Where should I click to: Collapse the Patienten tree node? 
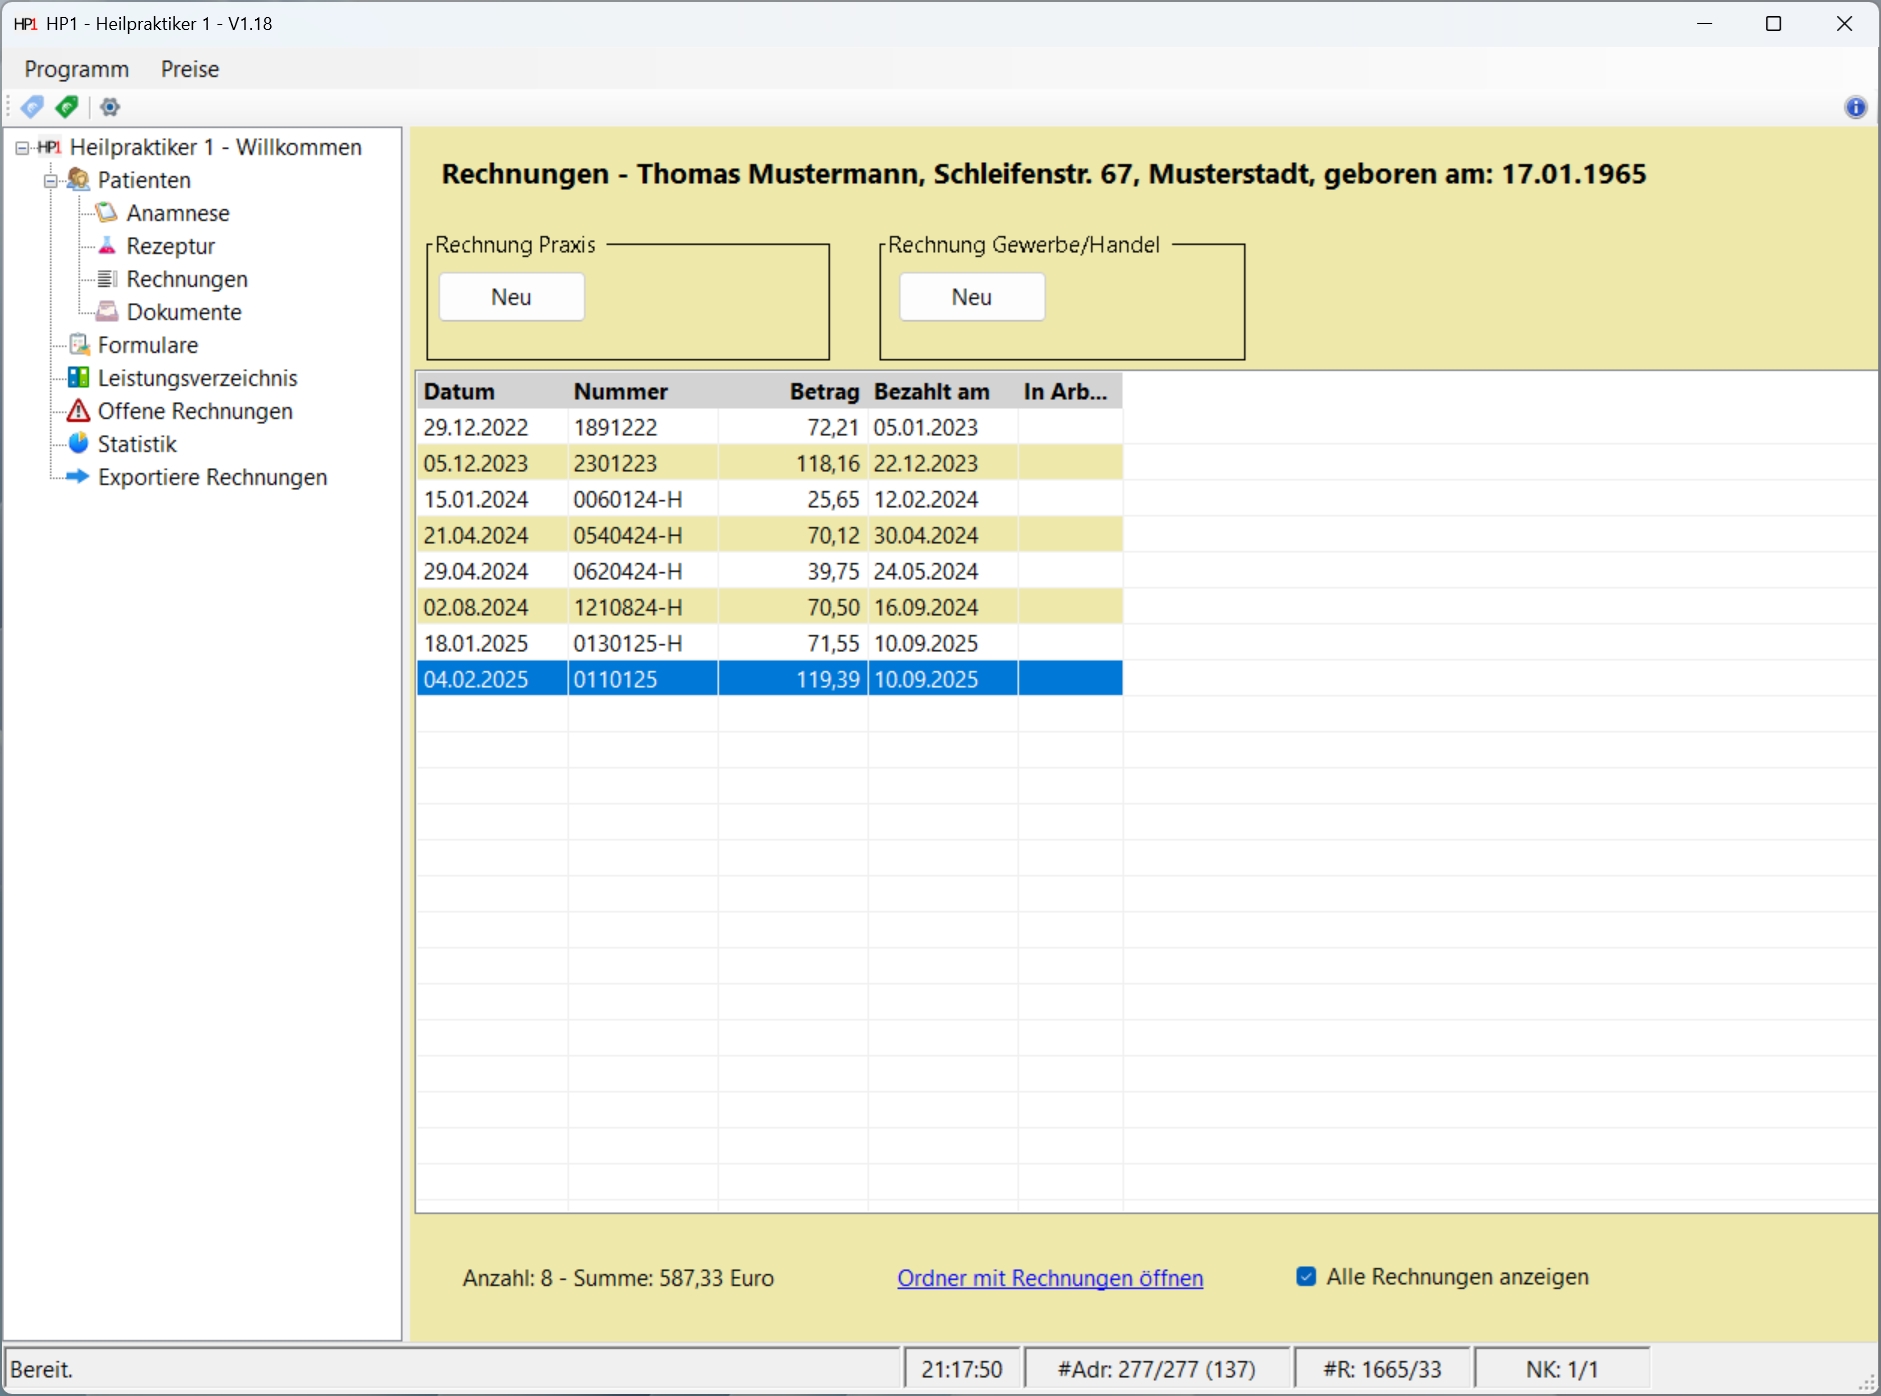tap(50, 181)
